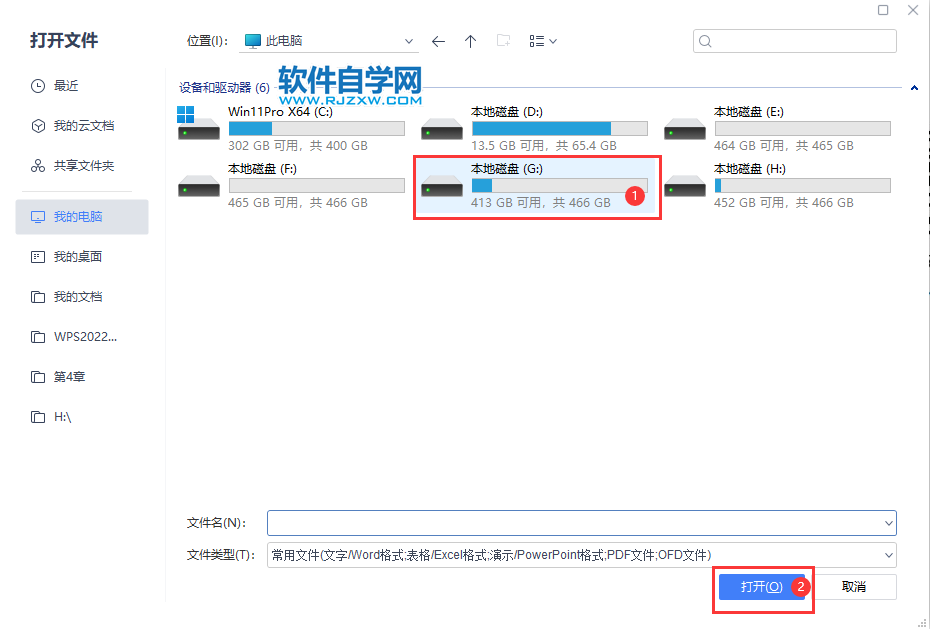This screenshot has height=629, width=930.
Task: Open the 最近 (Recent) sidebar item
Action: tap(65, 85)
